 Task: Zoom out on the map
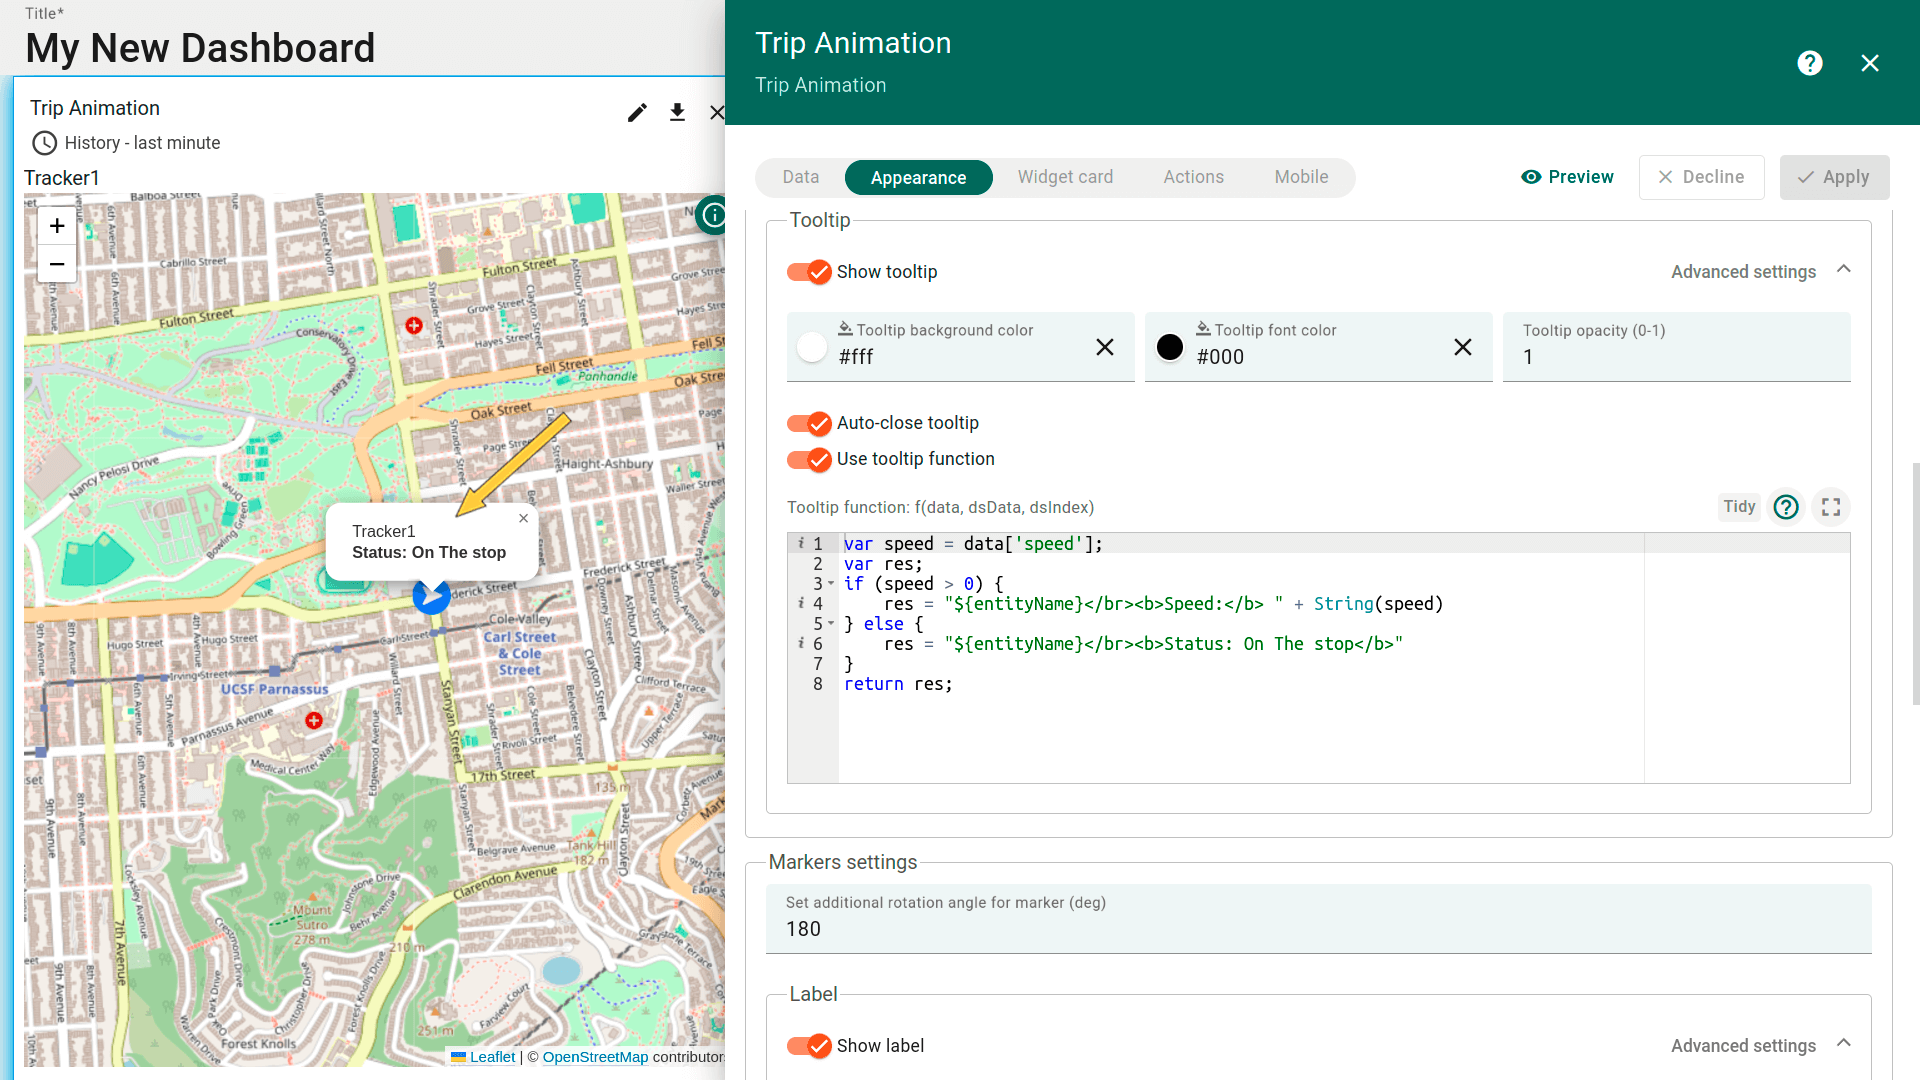pyautogui.click(x=57, y=264)
